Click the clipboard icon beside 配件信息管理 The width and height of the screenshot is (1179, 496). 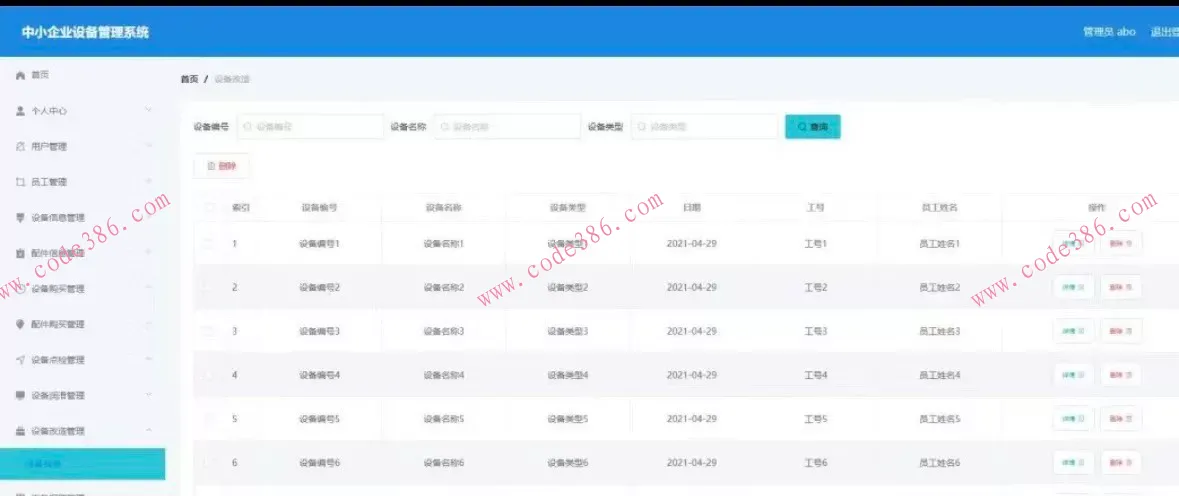20,253
